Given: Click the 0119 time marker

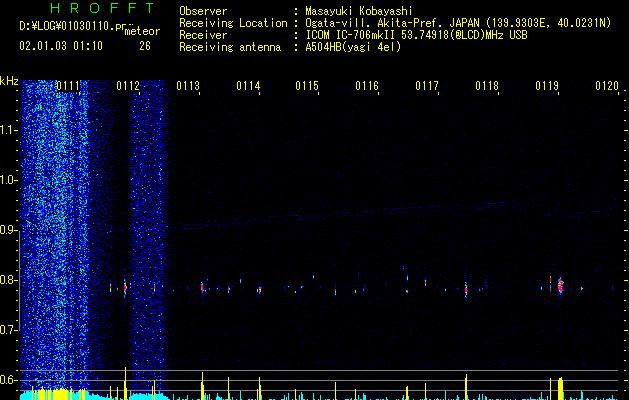Looking at the screenshot, I should click(547, 86).
